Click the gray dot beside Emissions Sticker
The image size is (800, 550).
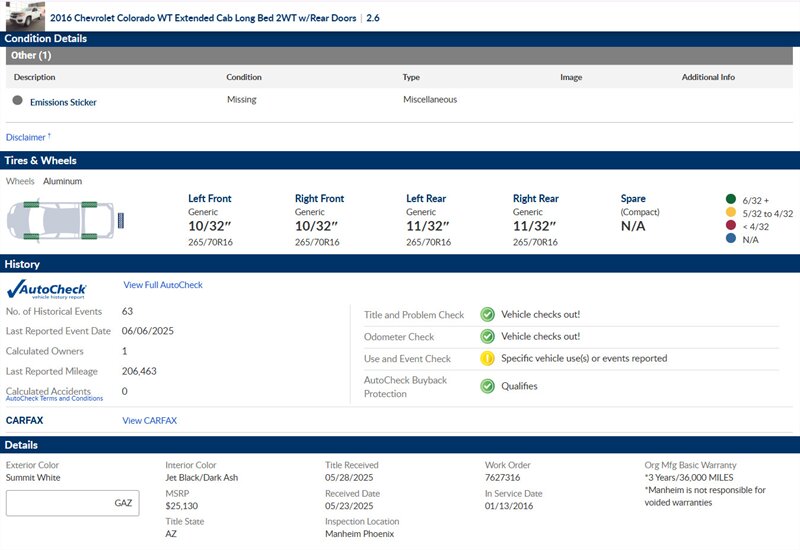(17, 100)
